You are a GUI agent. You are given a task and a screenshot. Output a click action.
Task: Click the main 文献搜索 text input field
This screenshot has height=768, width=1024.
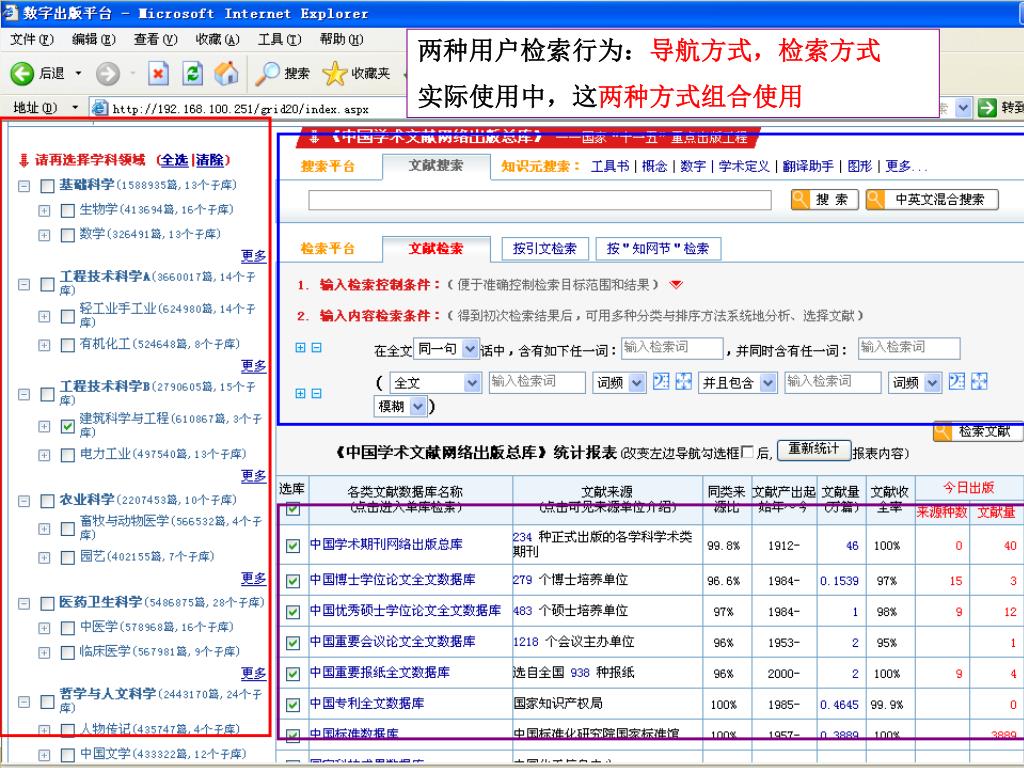(539, 200)
